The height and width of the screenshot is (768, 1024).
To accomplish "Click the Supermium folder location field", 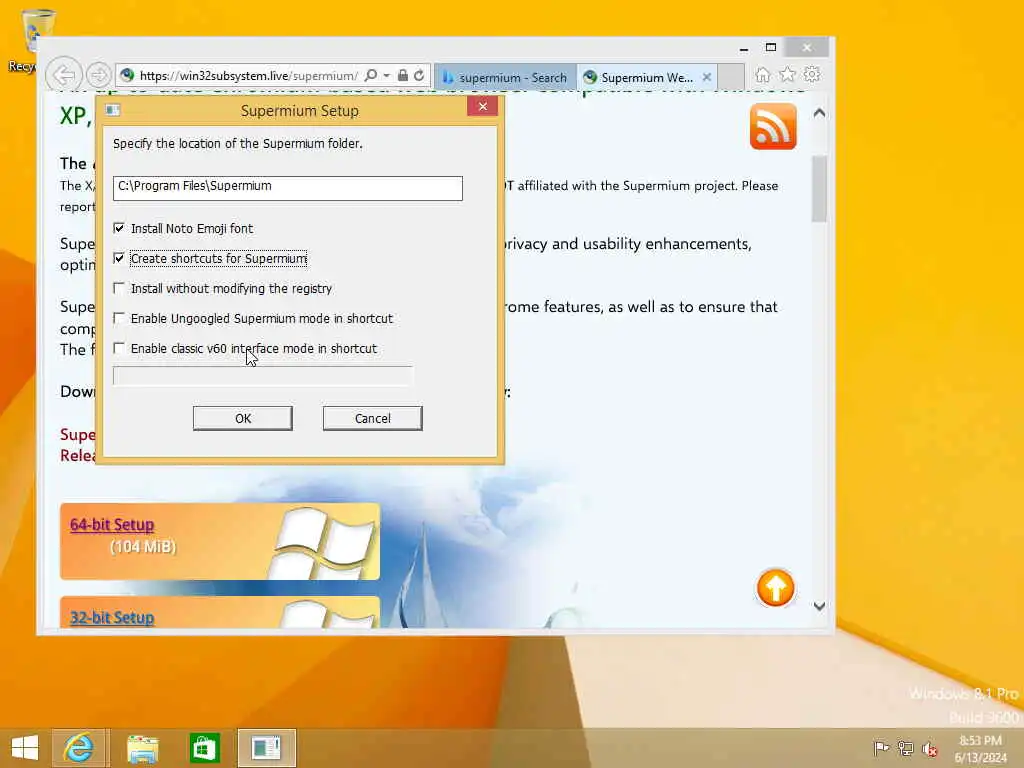I will click(287, 188).
